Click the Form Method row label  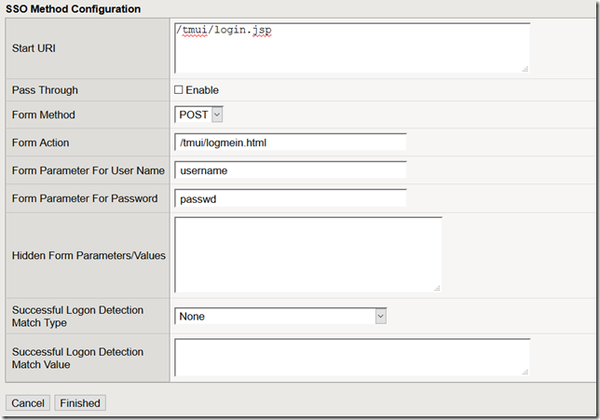[43, 115]
